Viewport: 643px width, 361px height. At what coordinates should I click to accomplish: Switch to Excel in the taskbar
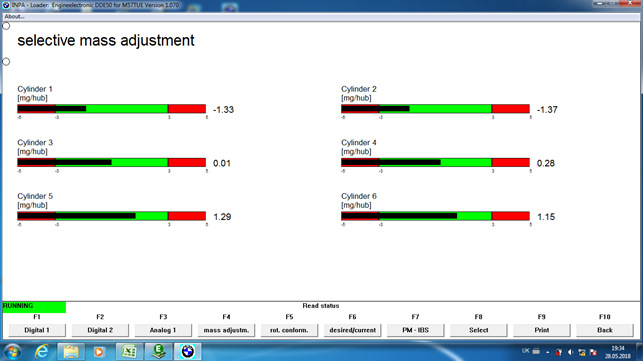coord(129,352)
